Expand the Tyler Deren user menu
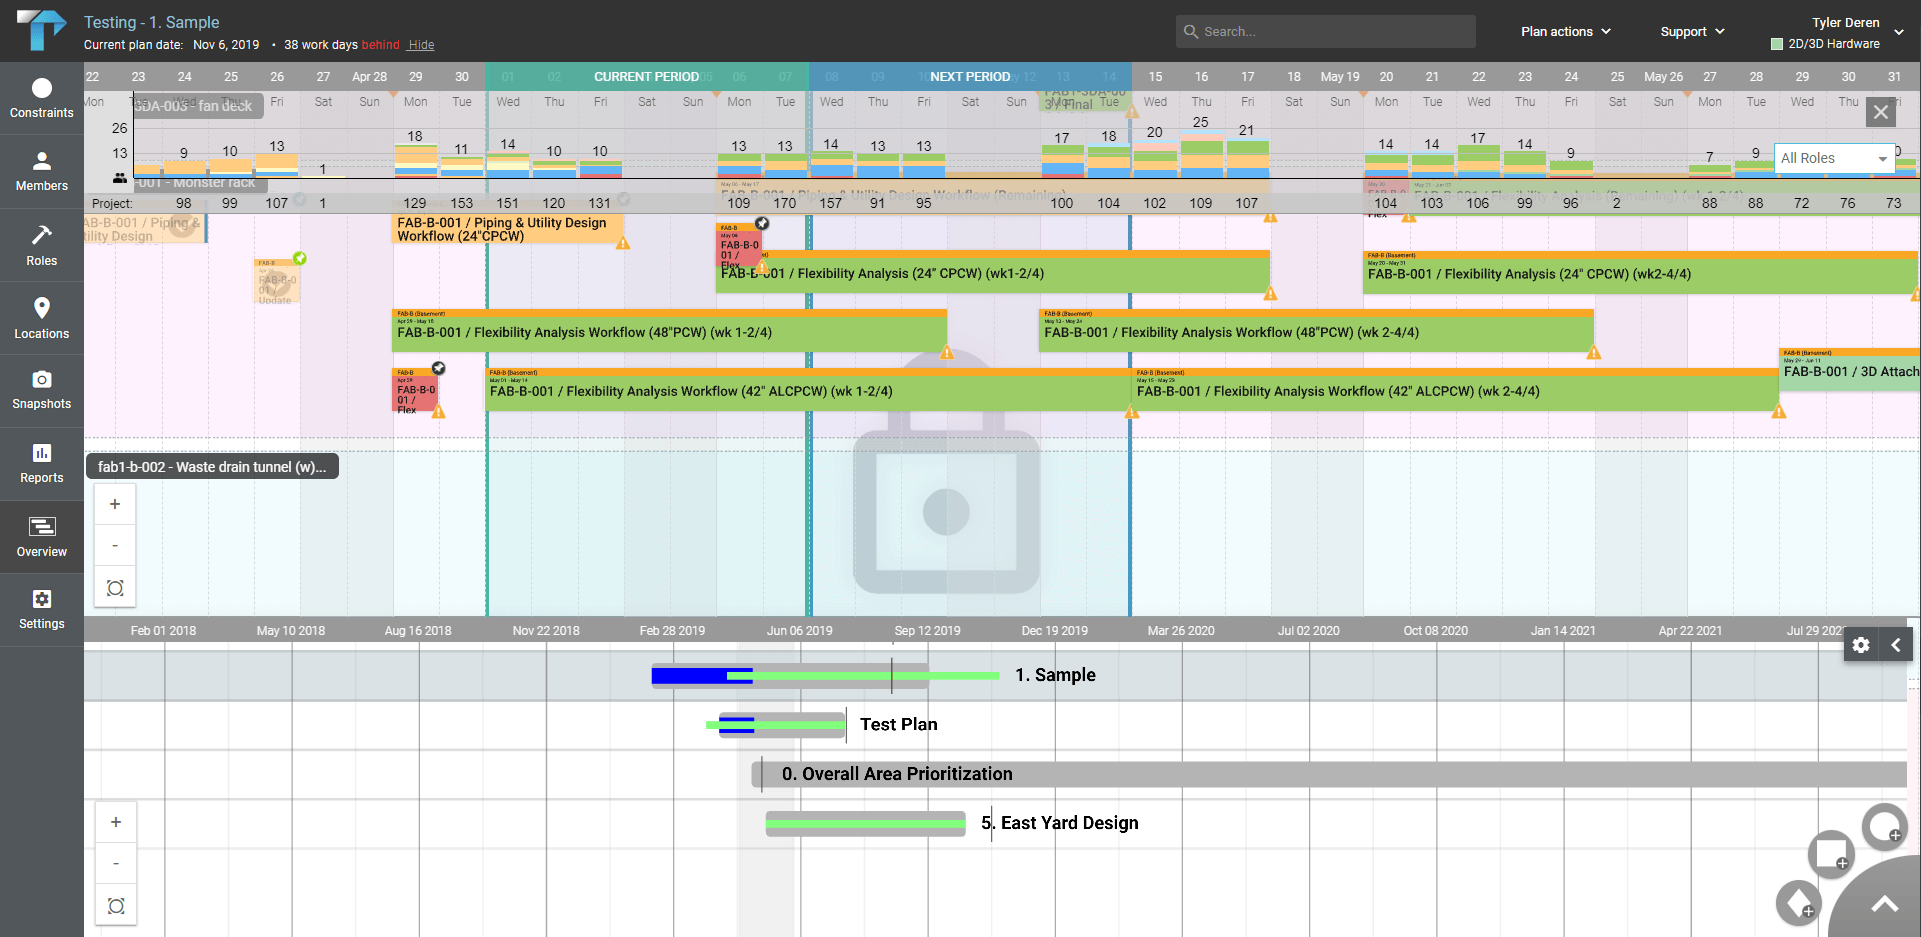The height and width of the screenshot is (937, 1921). tap(1899, 32)
